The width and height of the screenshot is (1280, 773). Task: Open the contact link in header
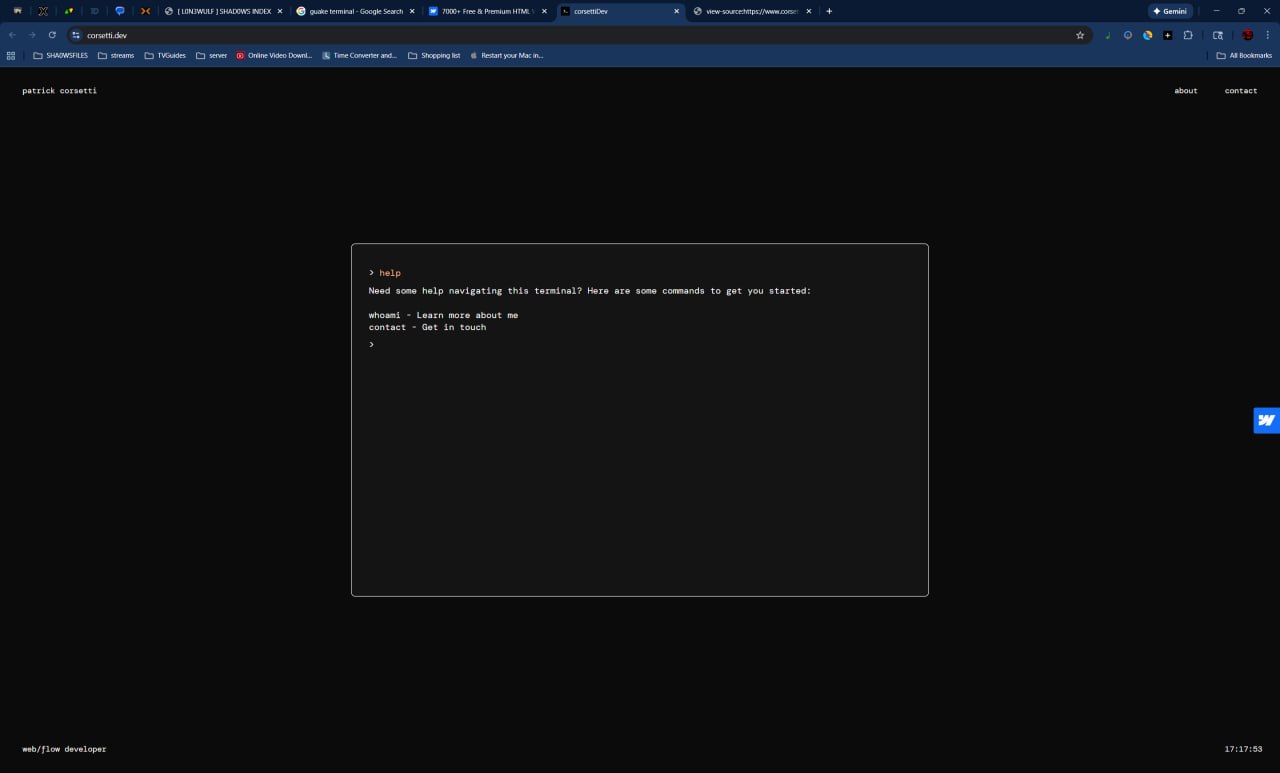coord(1240,91)
